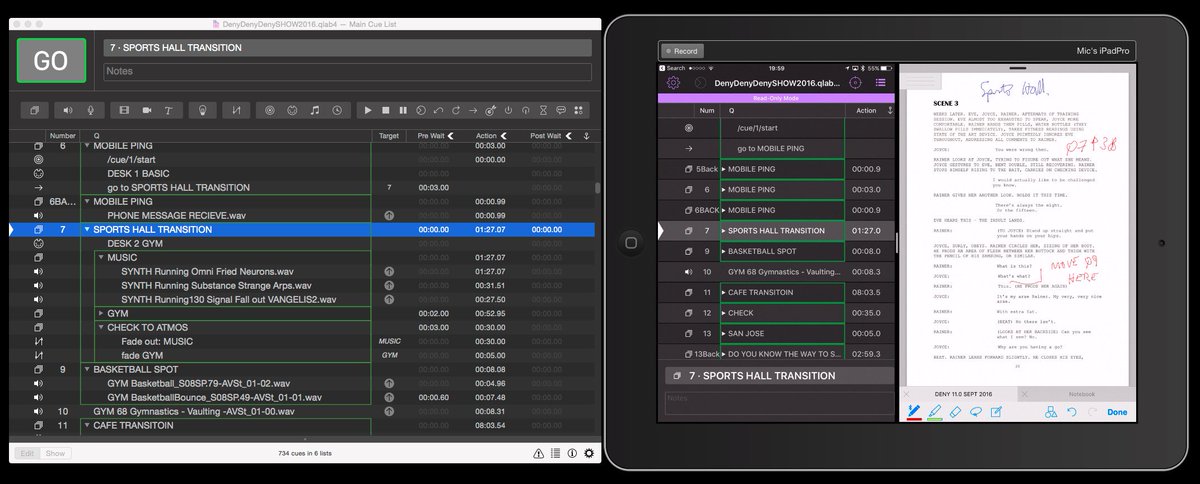Add a Target cue from toolbar

(491, 110)
